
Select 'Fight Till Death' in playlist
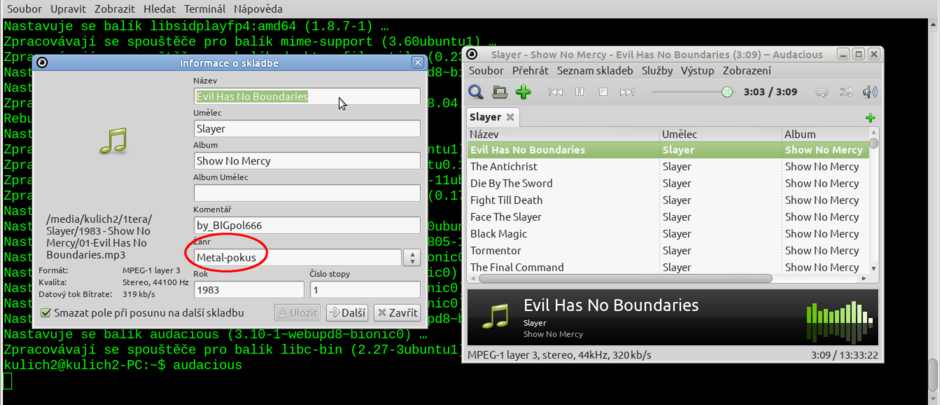coord(668,200)
